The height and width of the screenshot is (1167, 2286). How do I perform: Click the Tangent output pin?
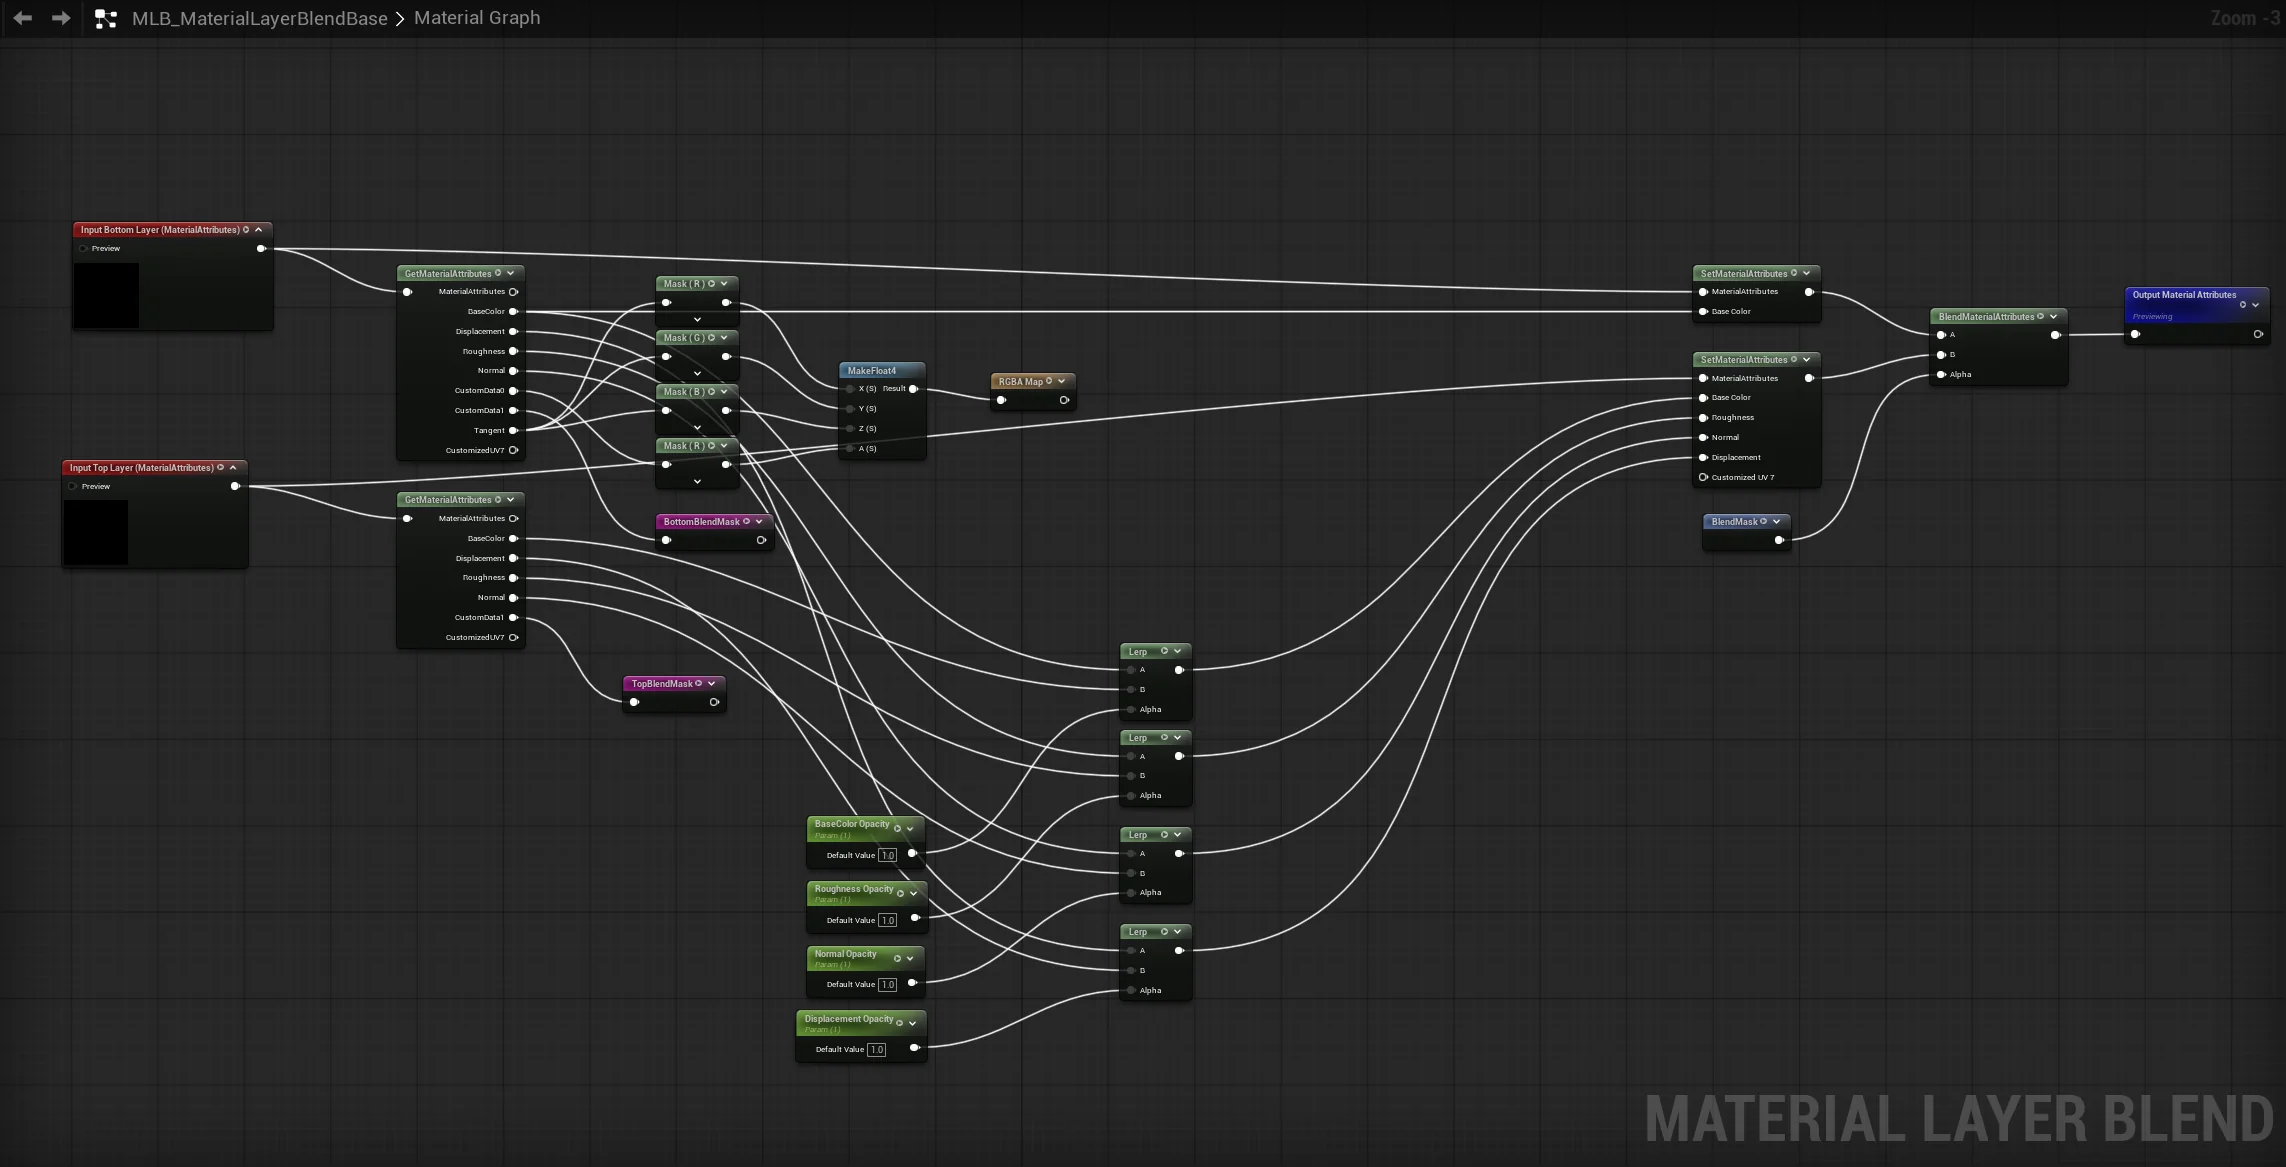514,431
